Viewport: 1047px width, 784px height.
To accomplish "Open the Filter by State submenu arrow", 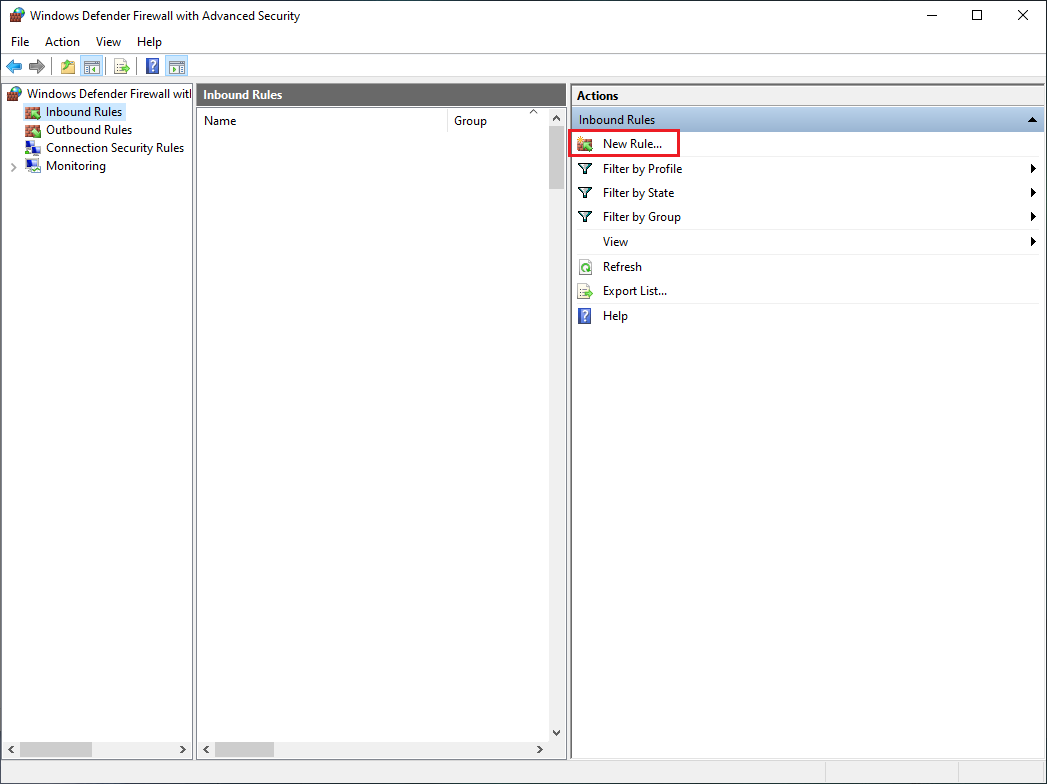I will (1033, 193).
